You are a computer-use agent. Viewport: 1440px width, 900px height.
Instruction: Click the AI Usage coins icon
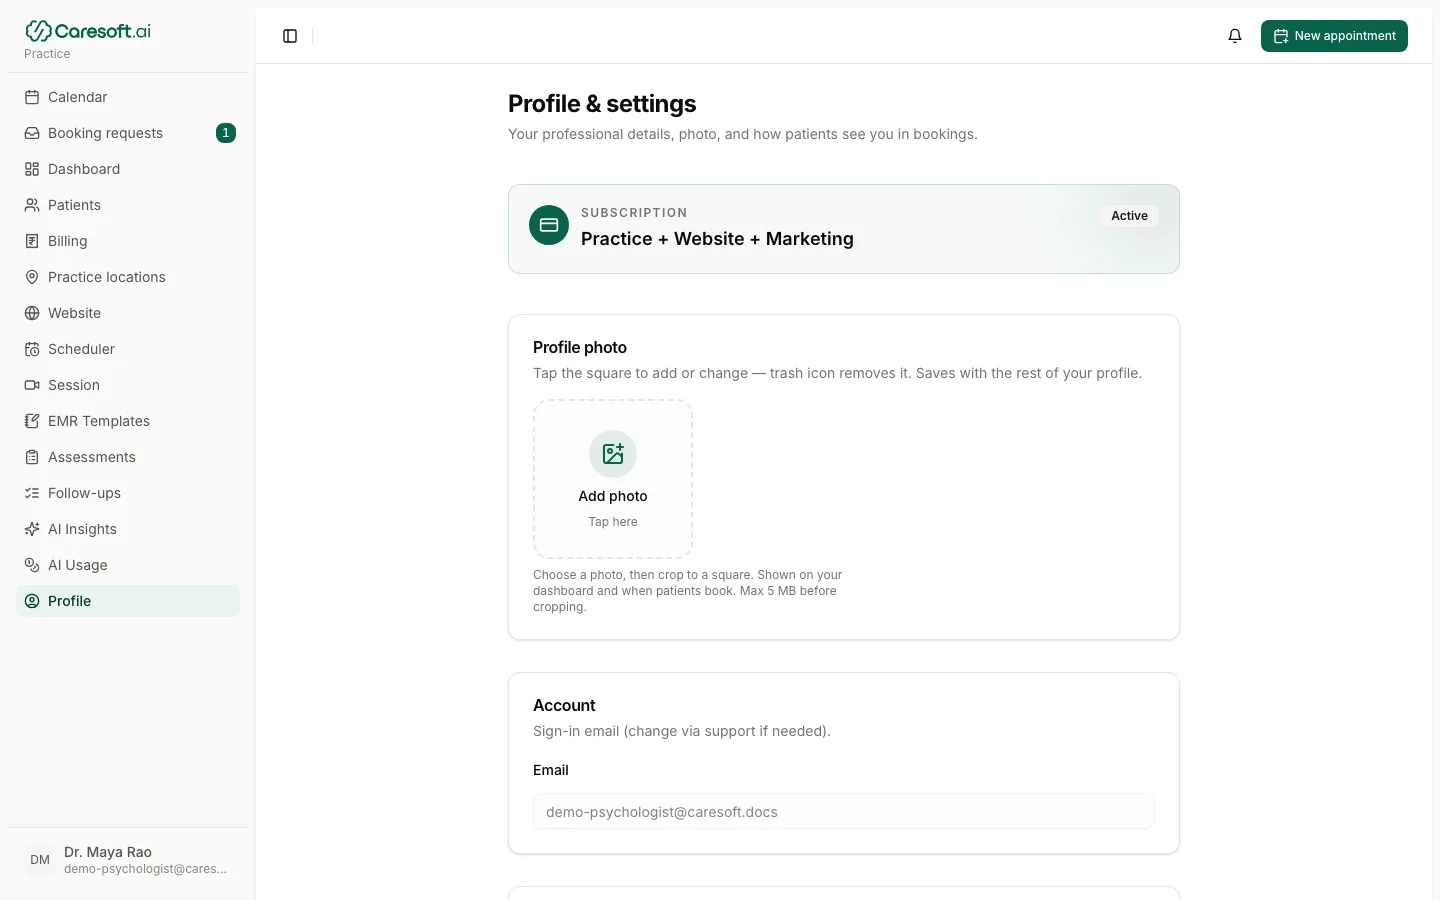32,565
